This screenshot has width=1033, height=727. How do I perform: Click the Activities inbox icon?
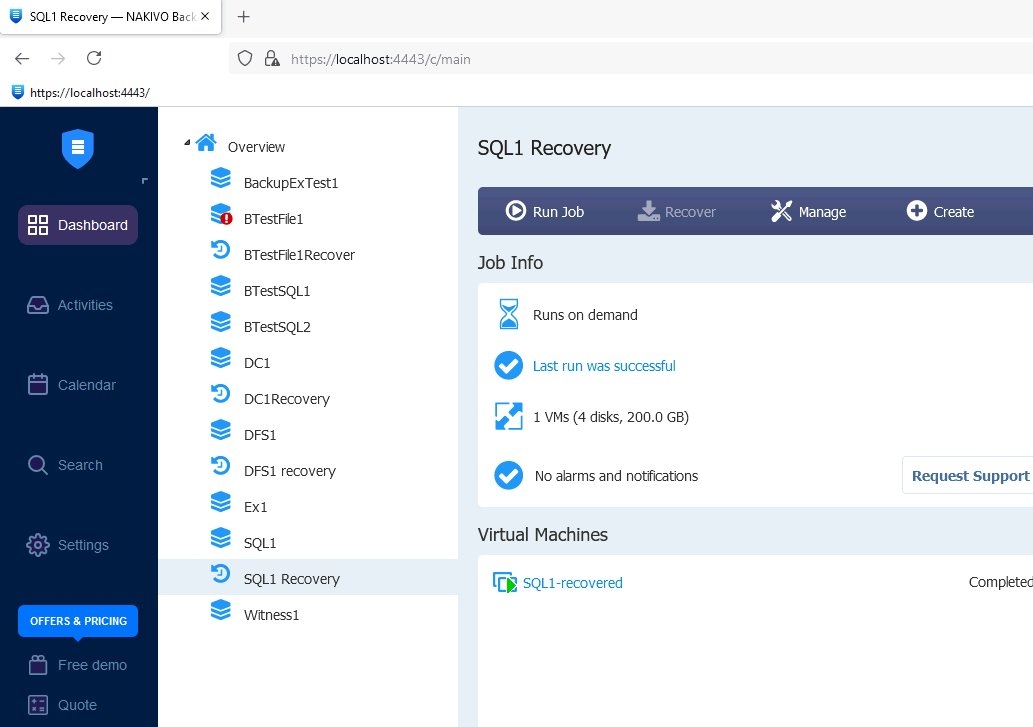pyautogui.click(x=38, y=305)
